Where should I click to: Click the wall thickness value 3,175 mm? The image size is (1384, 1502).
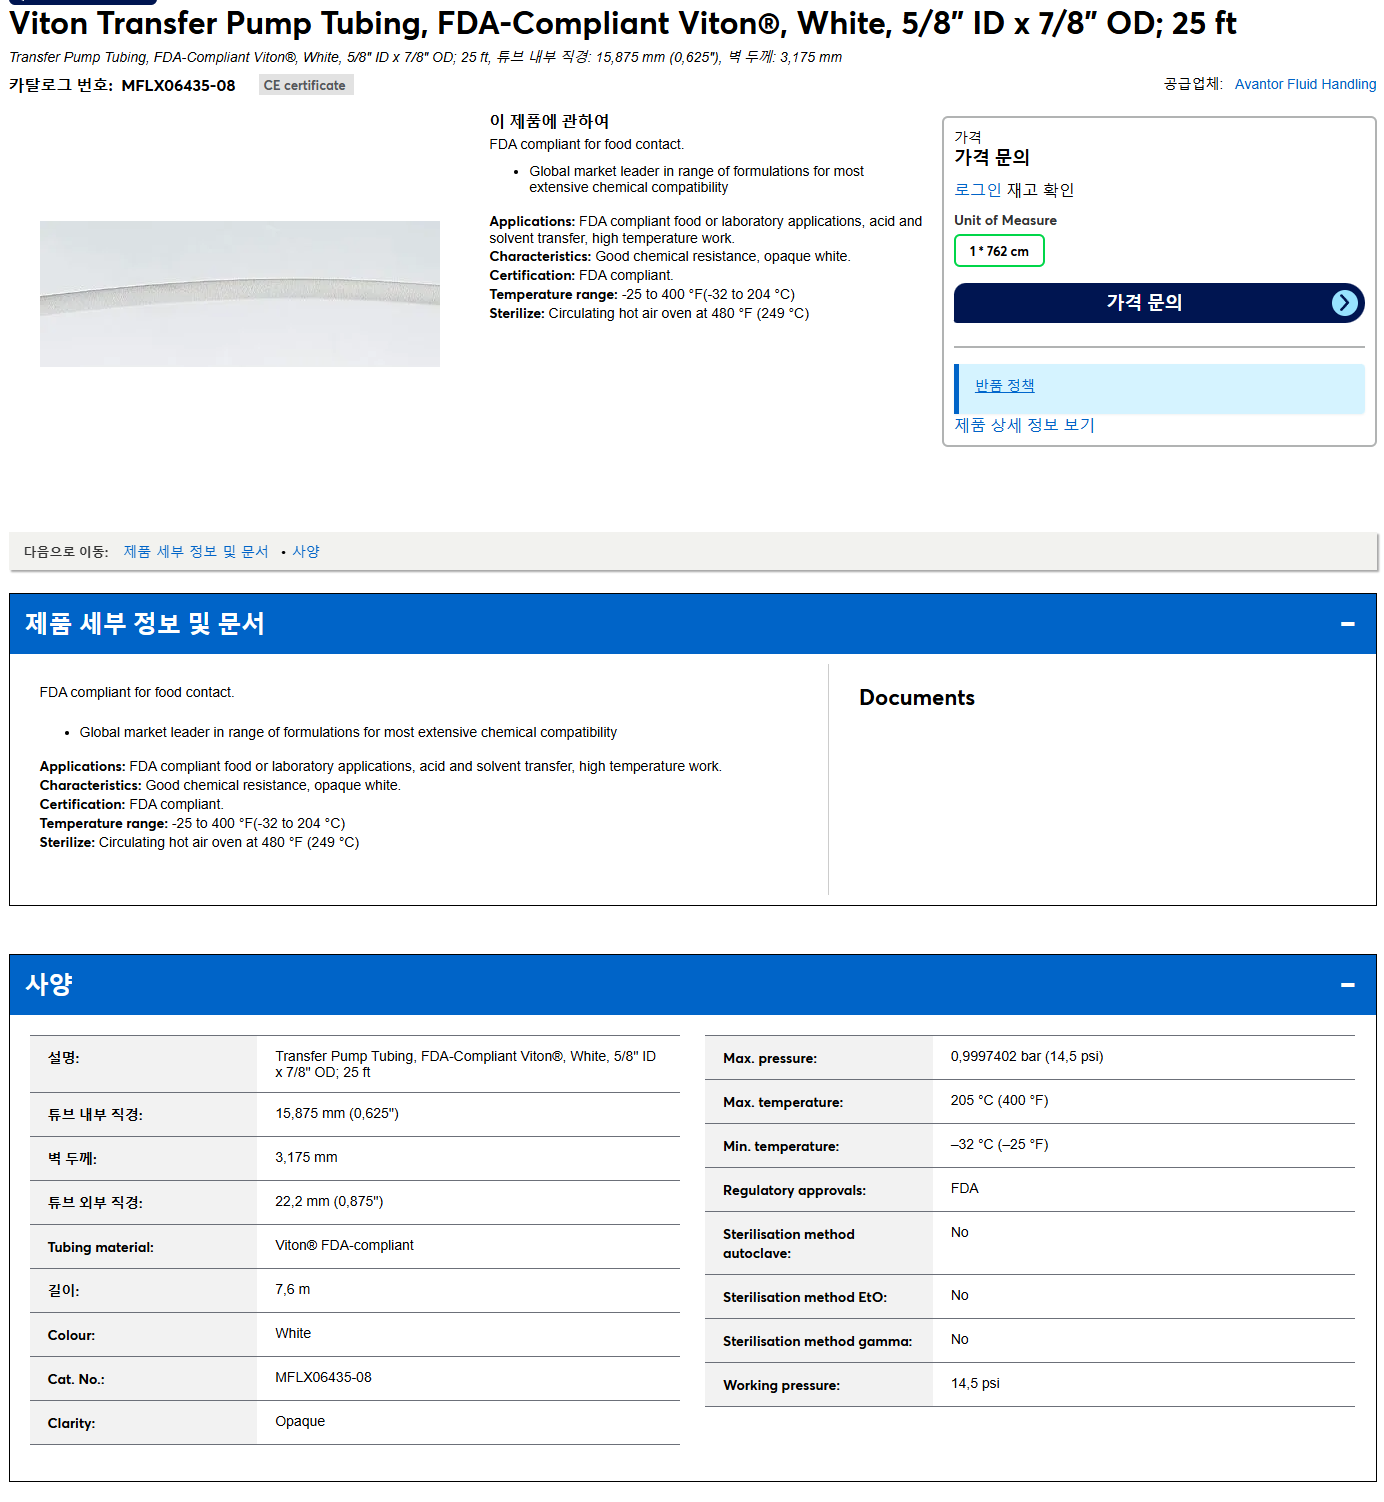click(306, 1158)
